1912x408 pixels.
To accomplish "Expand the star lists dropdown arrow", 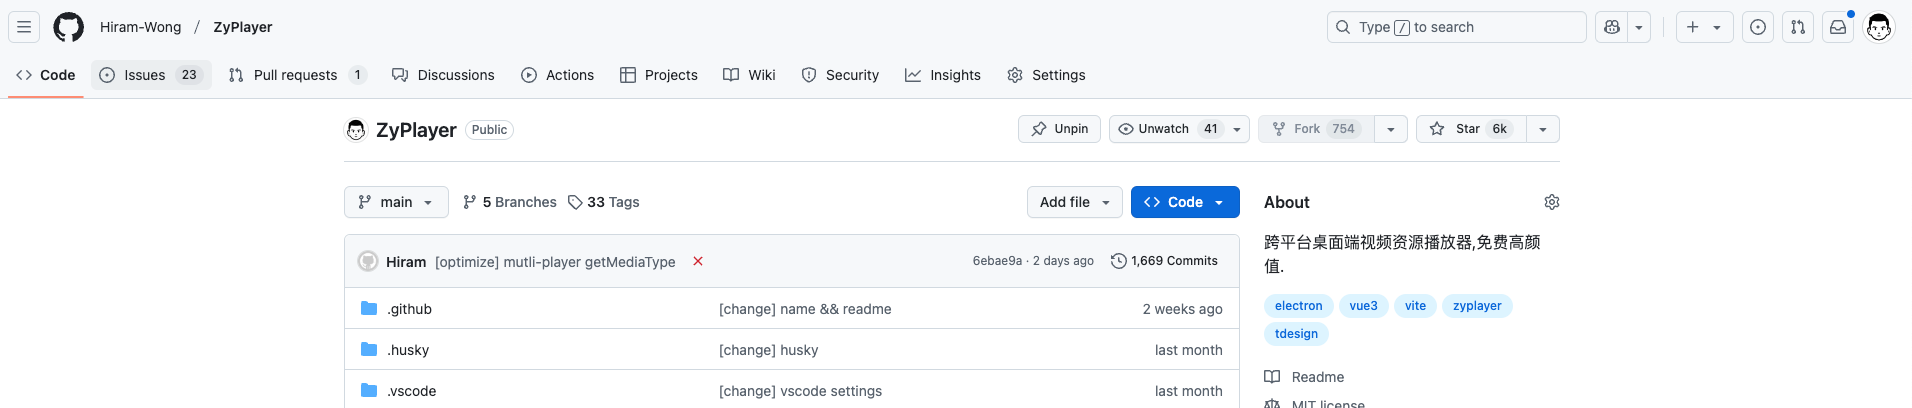I will (x=1543, y=129).
